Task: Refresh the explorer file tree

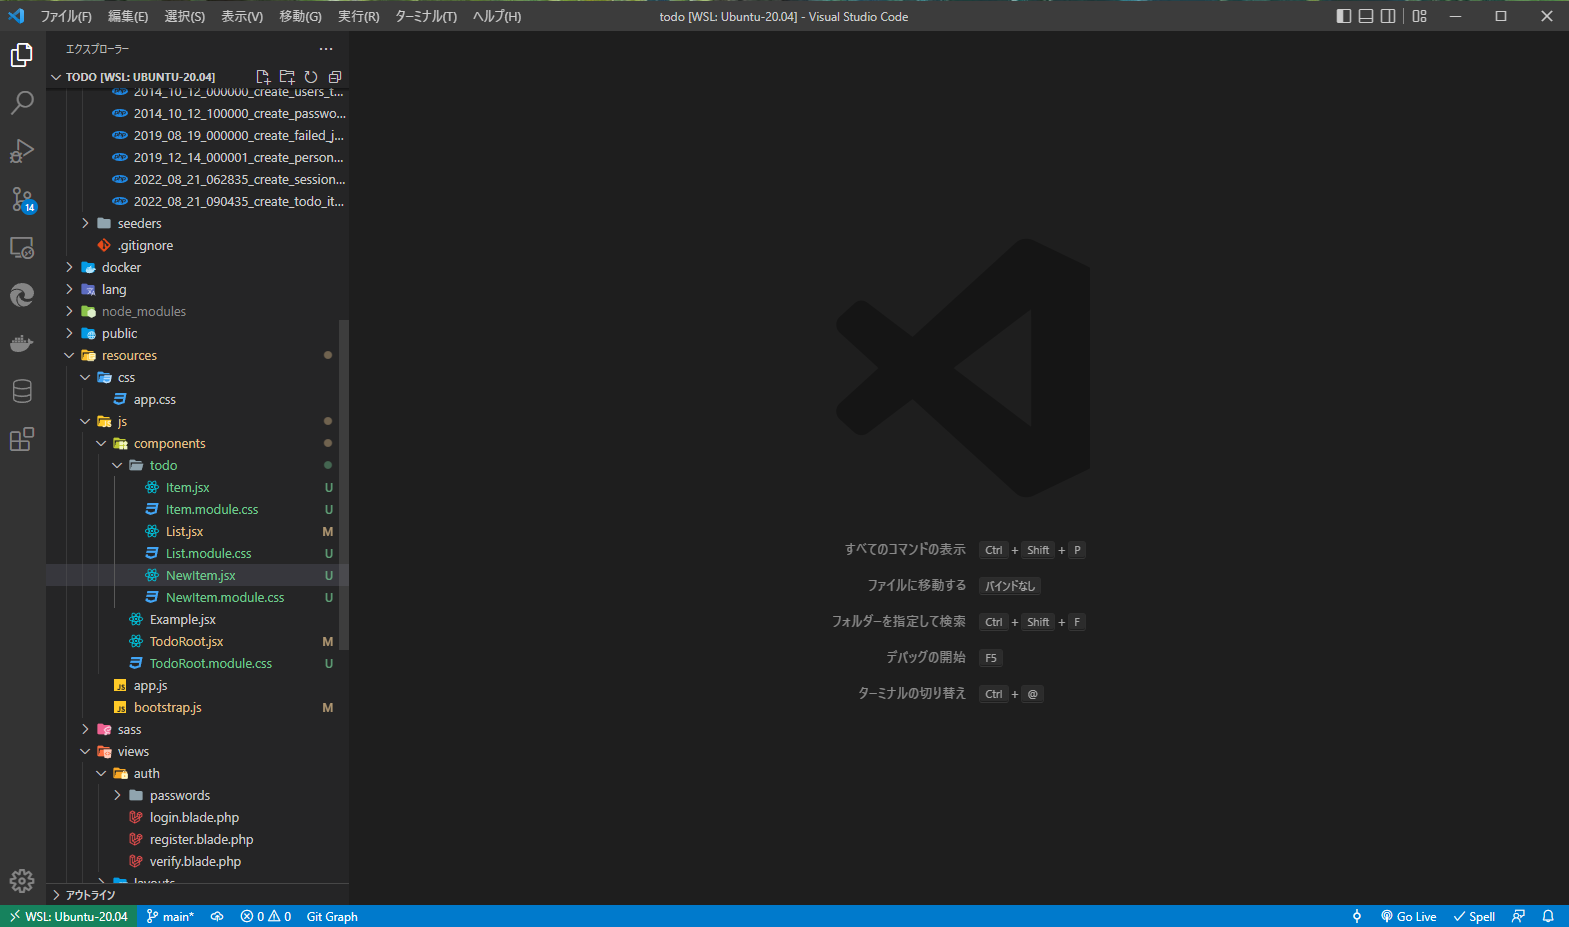Action: (x=311, y=77)
